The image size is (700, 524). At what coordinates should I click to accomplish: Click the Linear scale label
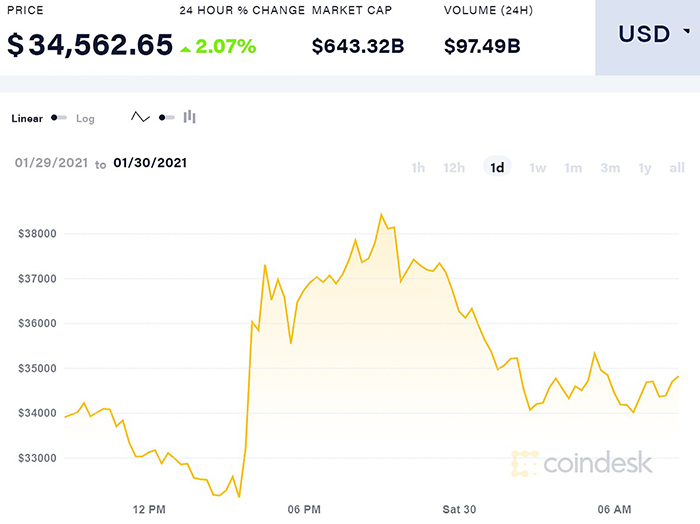[x=27, y=118]
